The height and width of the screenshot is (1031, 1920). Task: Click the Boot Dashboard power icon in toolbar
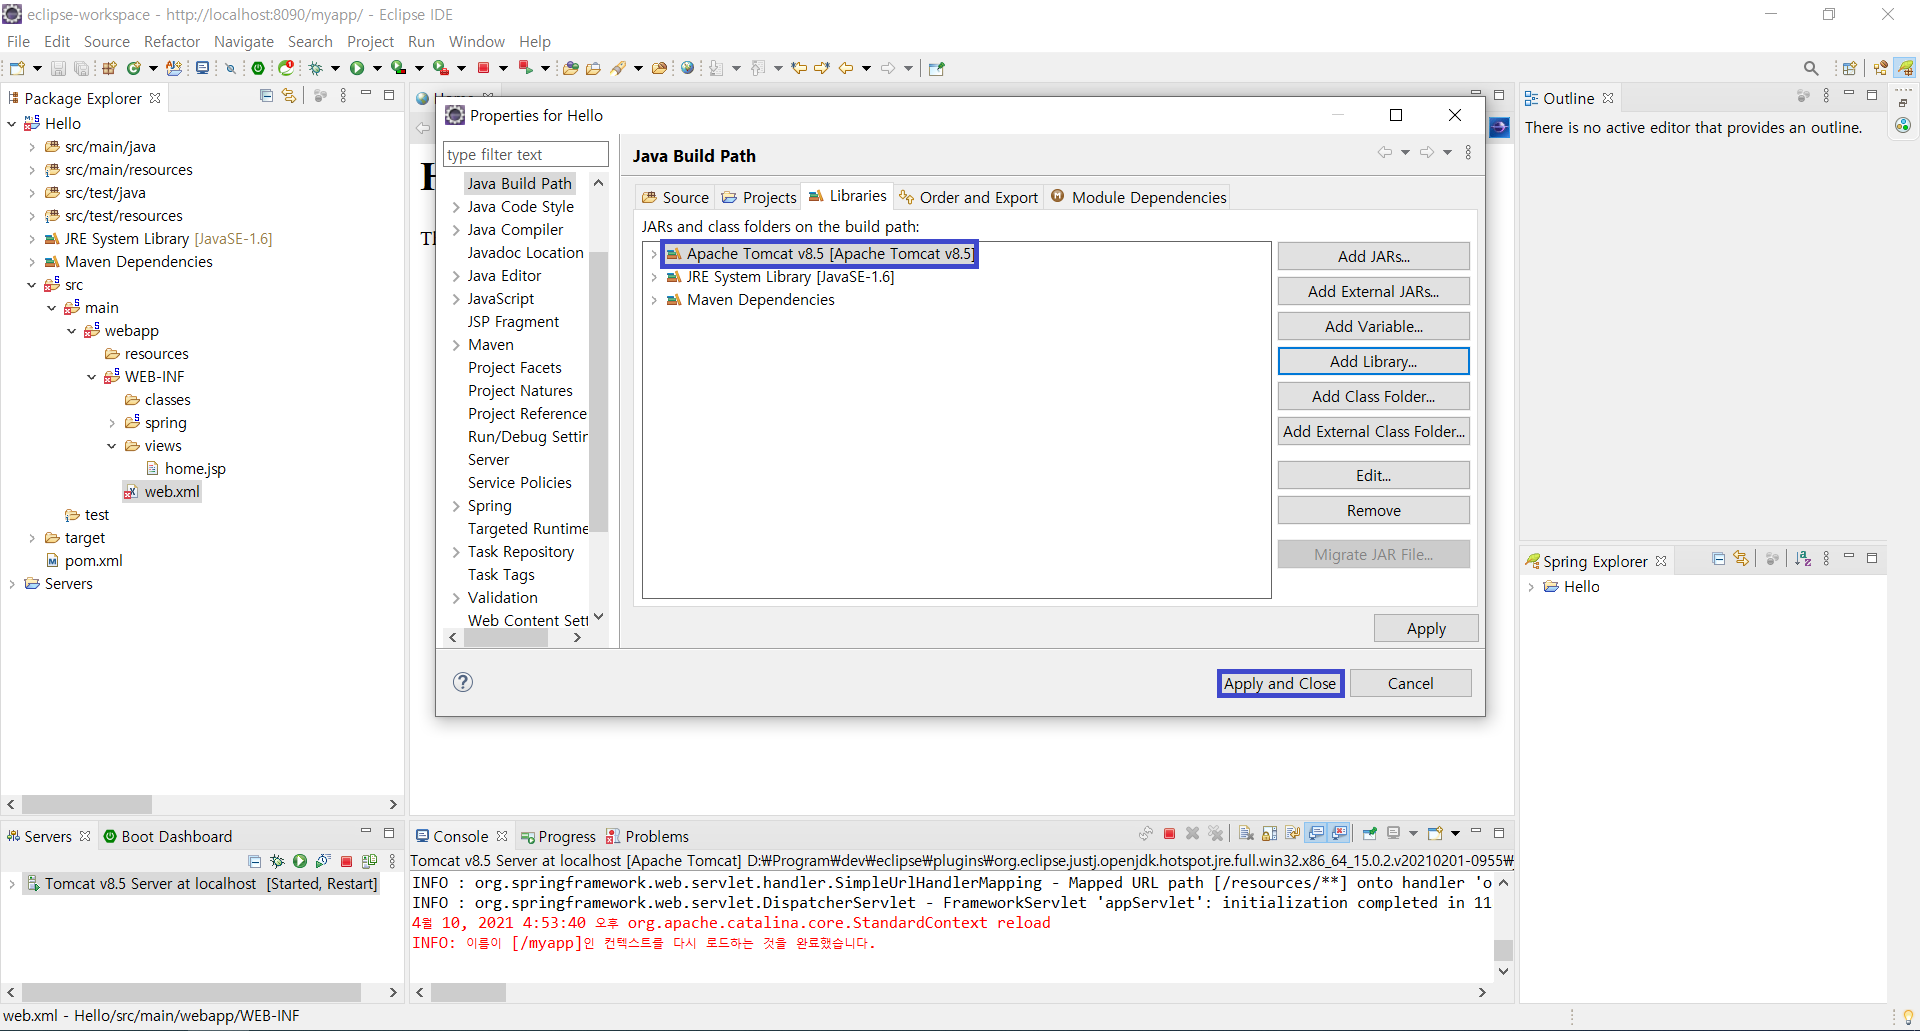(x=258, y=68)
